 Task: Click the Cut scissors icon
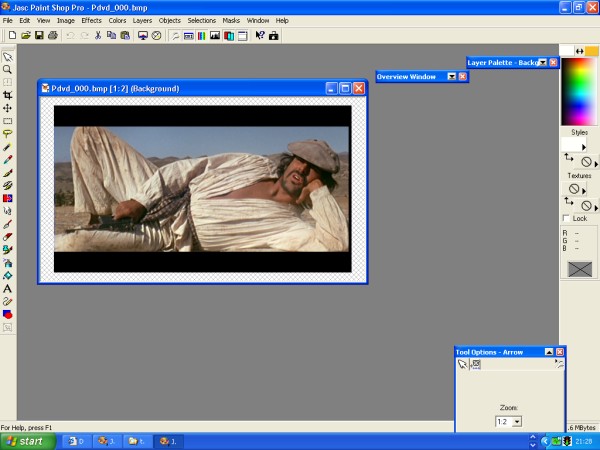coord(98,35)
